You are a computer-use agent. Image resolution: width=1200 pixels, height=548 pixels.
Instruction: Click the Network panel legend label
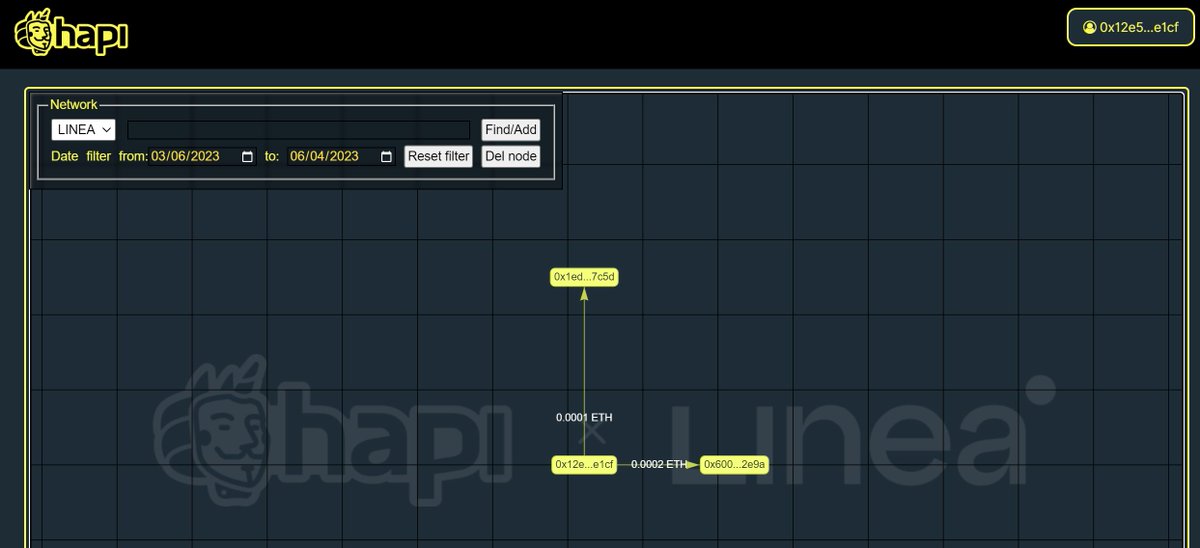74,104
